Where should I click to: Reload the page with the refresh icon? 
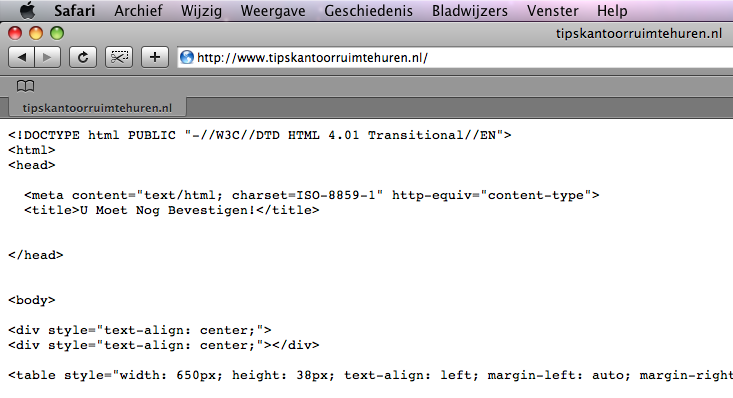pyautogui.click(x=83, y=58)
